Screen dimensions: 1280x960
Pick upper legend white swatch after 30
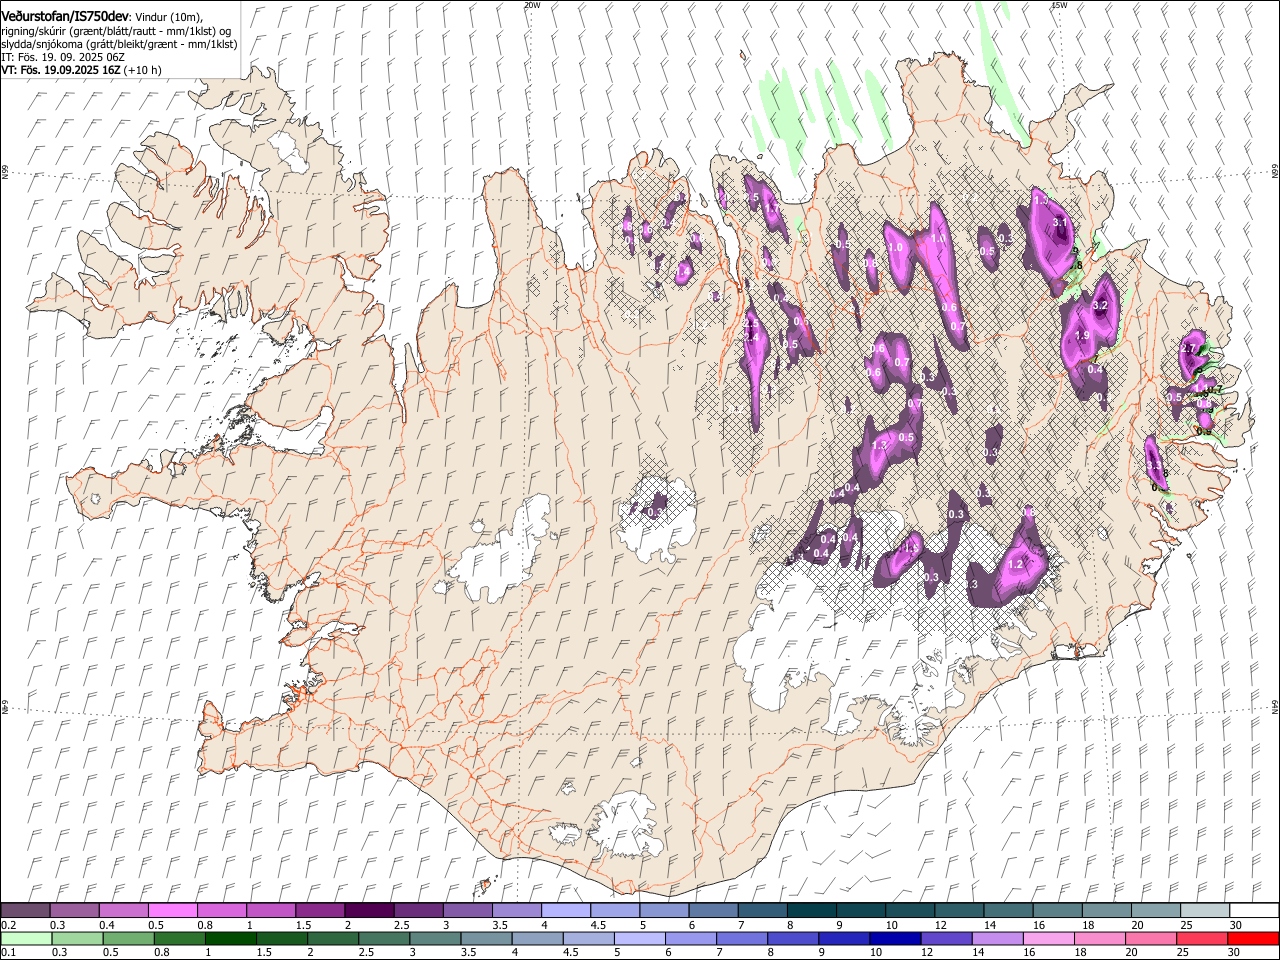pyautogui.click(x=1252, y=911)
